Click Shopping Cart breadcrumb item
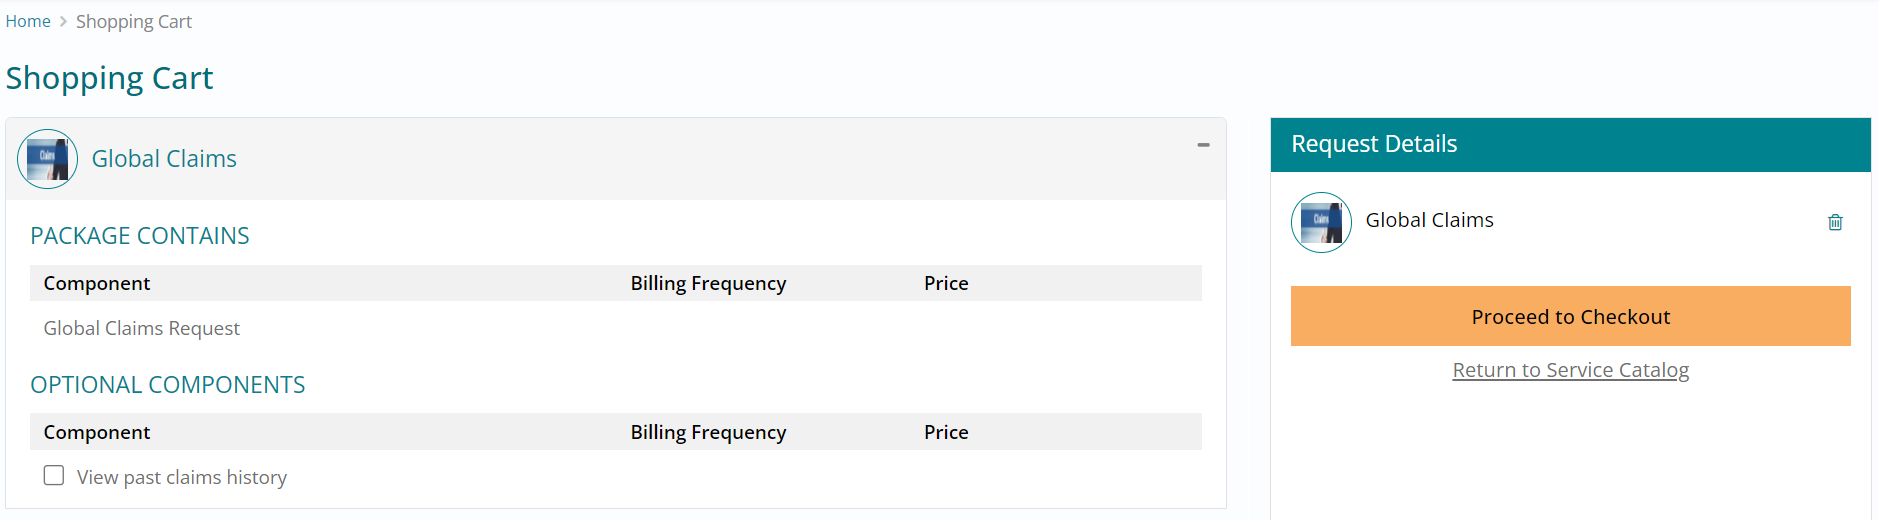 point(134,21)
